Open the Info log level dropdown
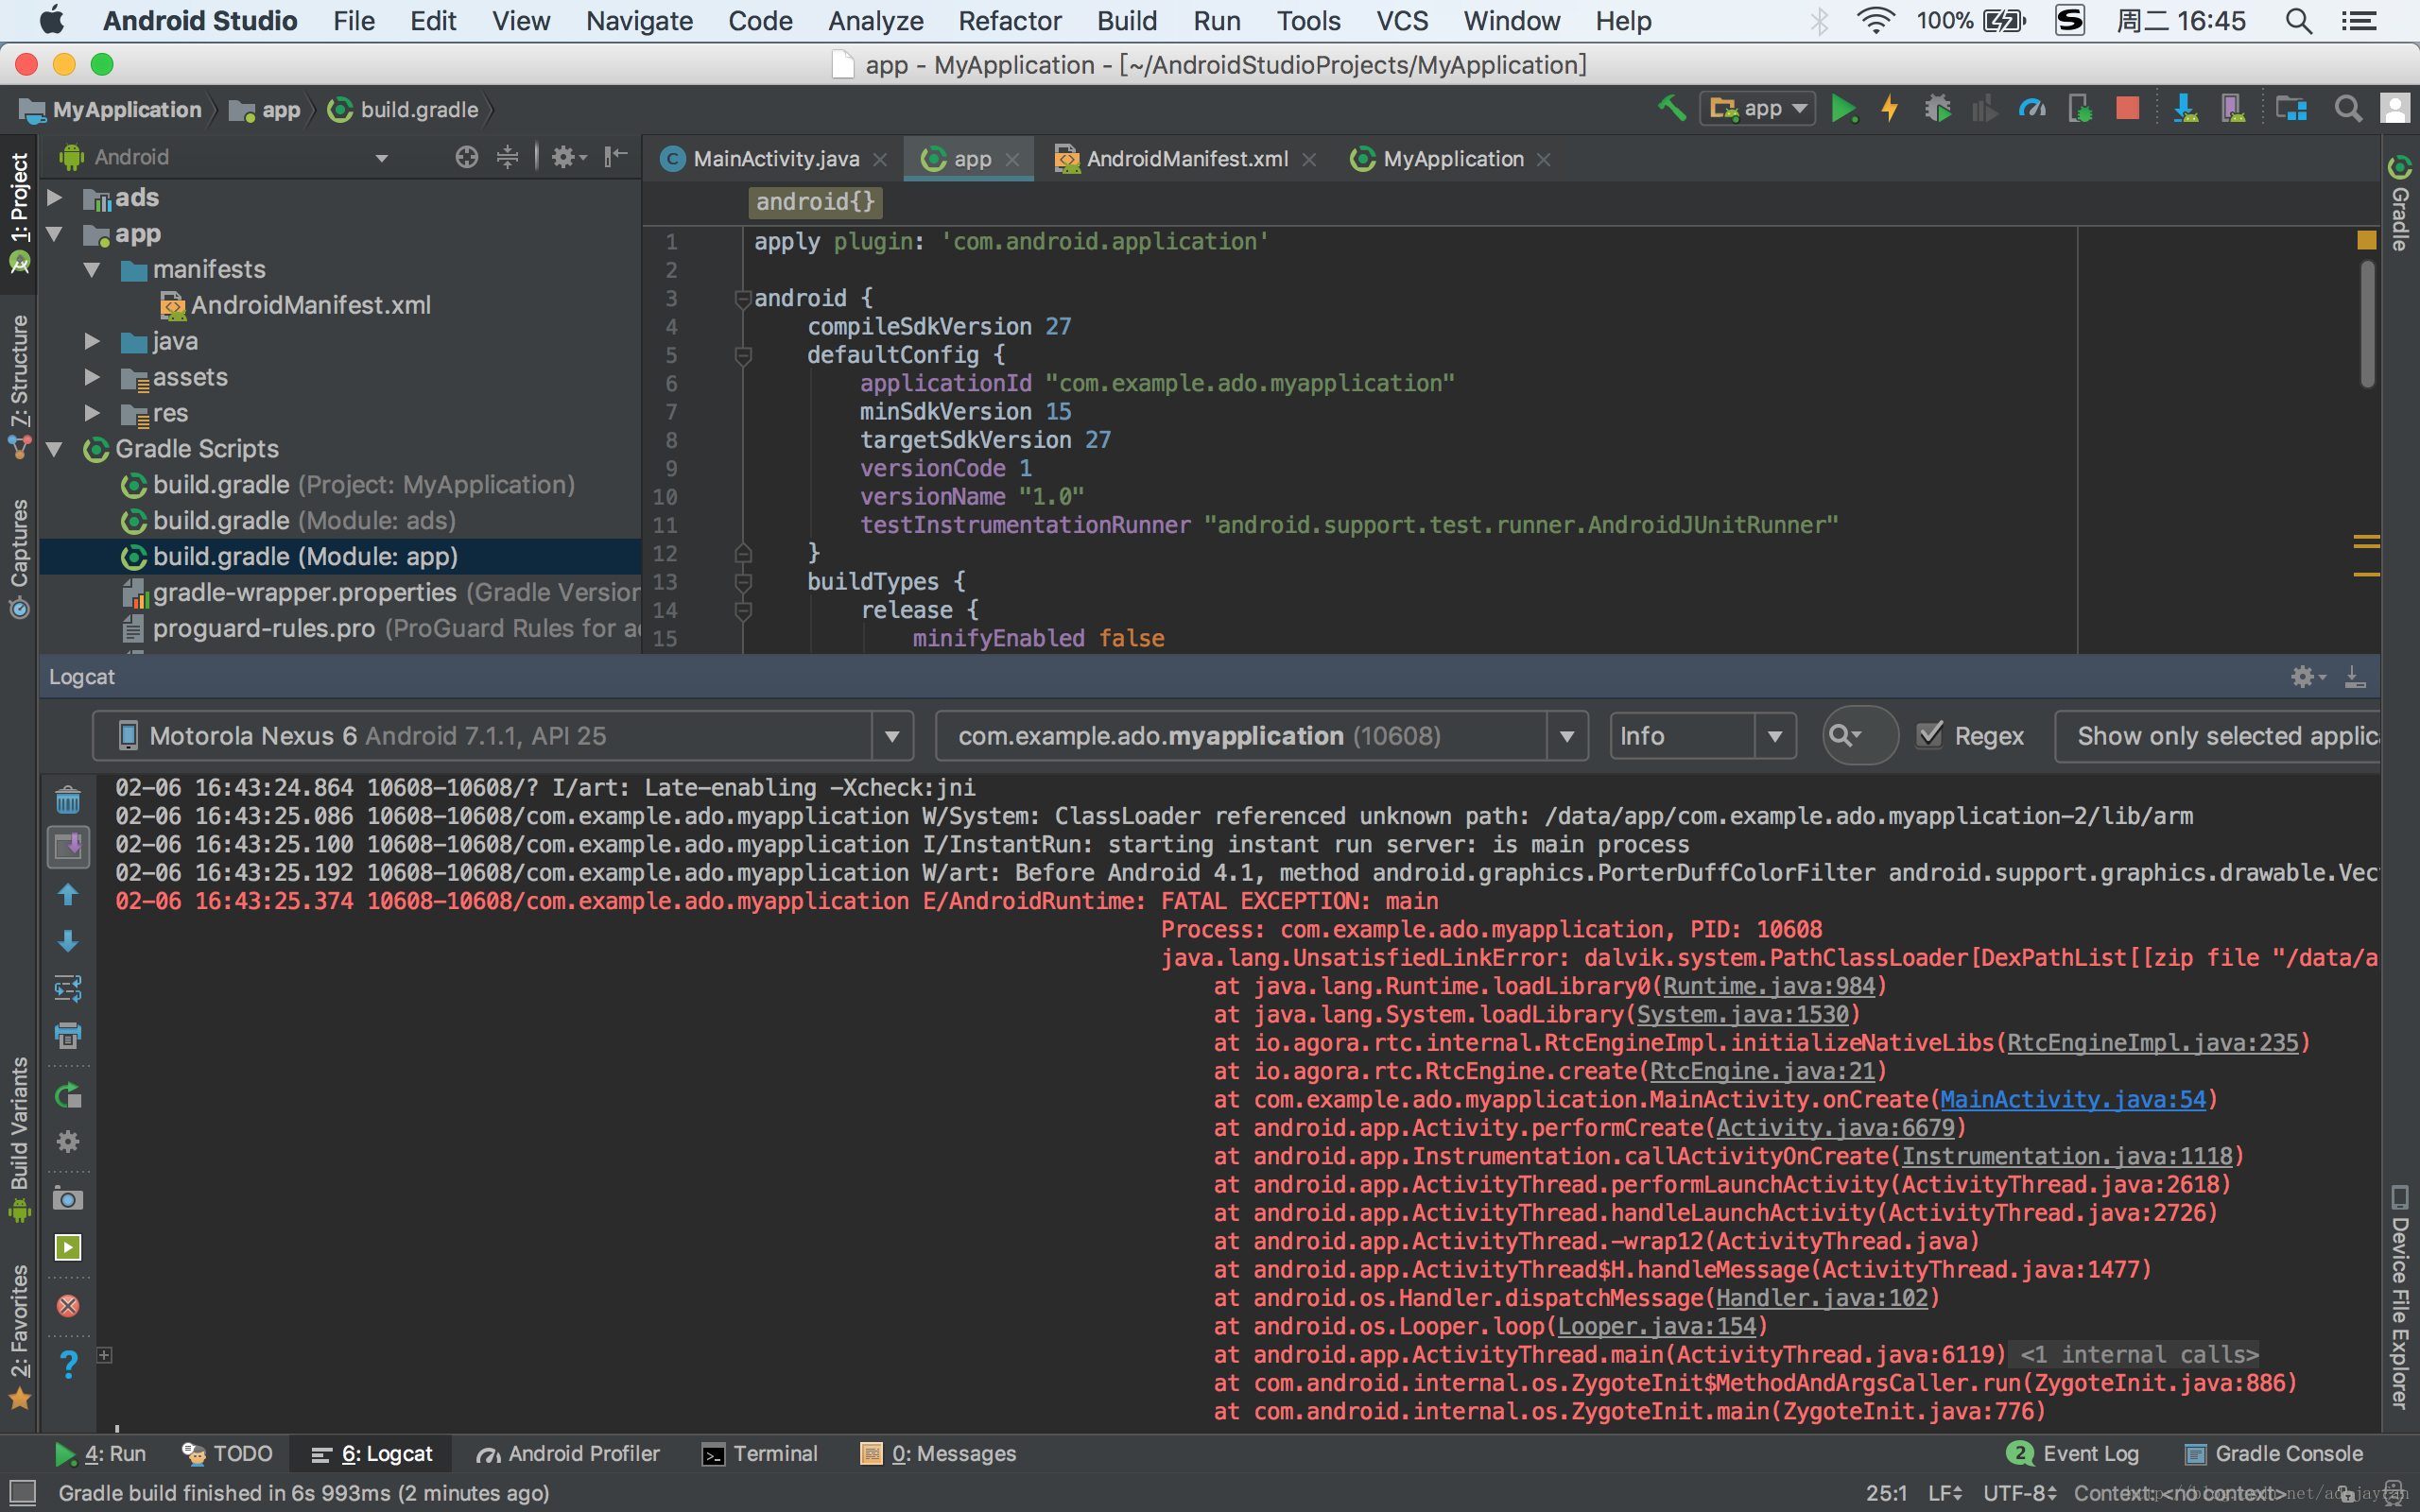 click(x=1774, y=737)
